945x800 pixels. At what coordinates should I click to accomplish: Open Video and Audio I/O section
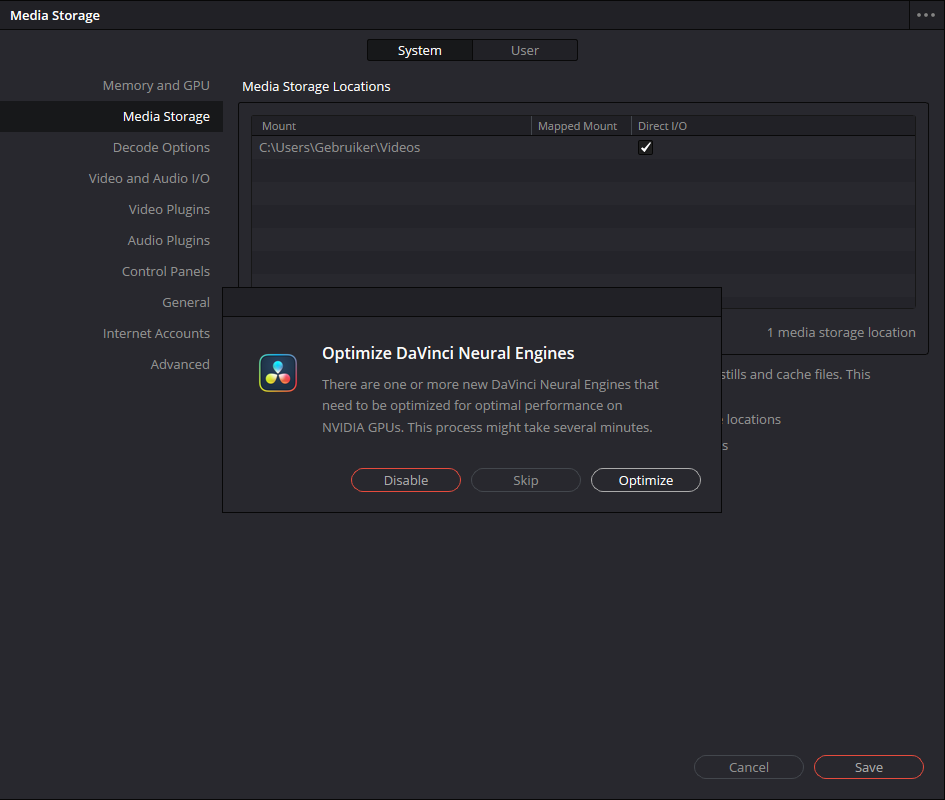coord(149,178)
